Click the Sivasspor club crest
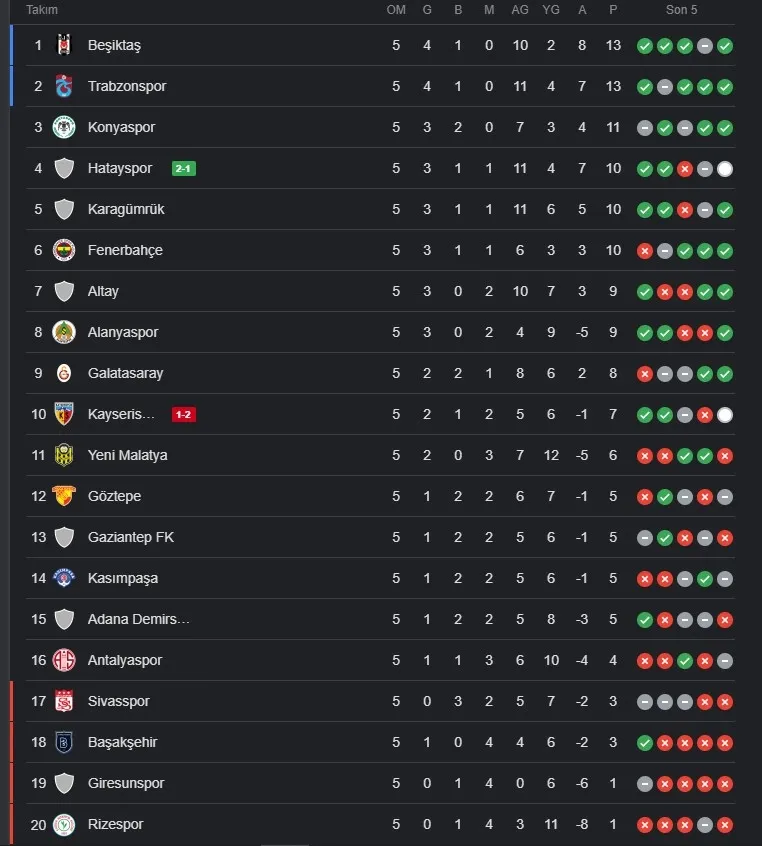This screenshot has width=762, height=846. tap(65, 701)
